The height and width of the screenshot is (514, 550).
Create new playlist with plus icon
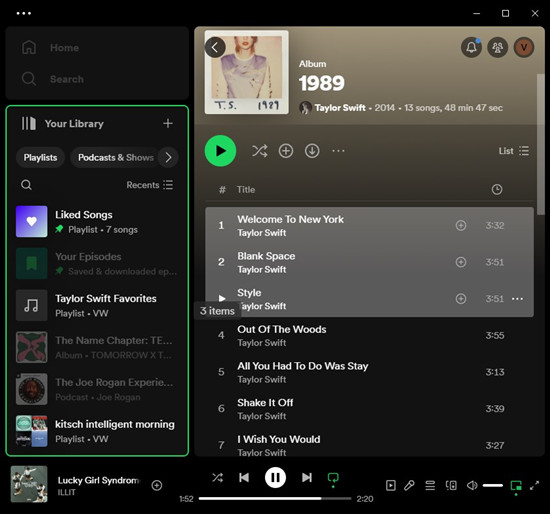point(168,124)
